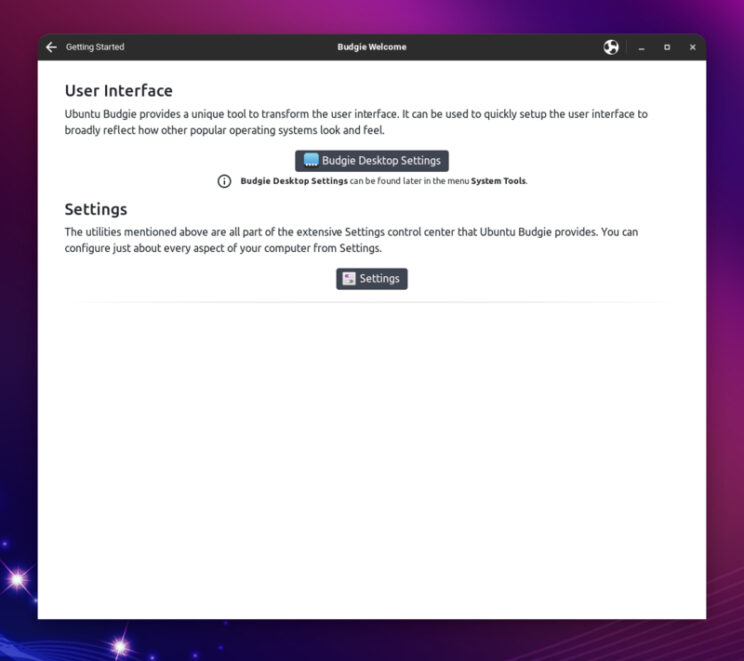The width and height of the screenshot is (744, 661).
Task: Select the Getting Started label in the header
Action: (x=95, y=47)
